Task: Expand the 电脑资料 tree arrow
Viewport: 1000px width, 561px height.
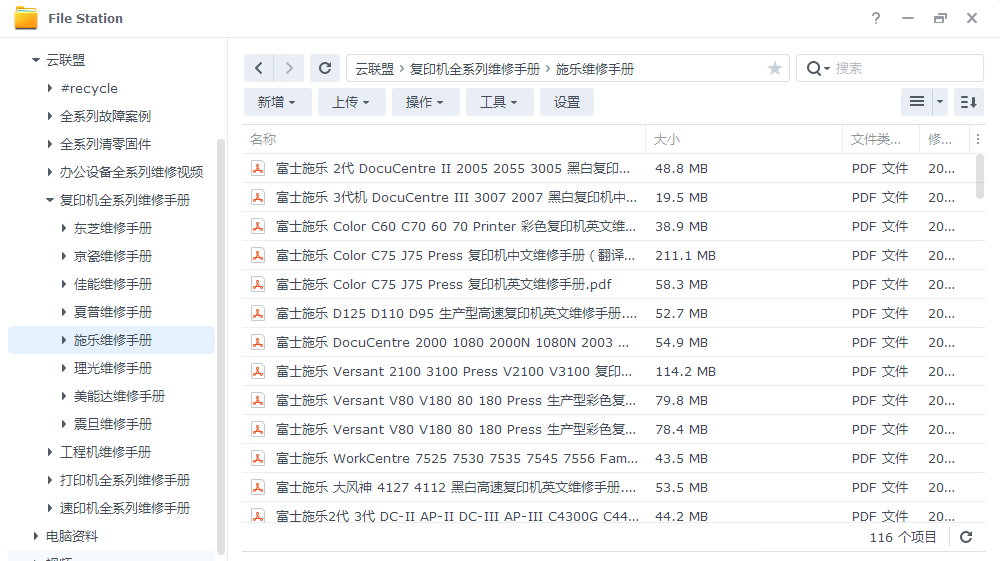Action: coord(36,536)
